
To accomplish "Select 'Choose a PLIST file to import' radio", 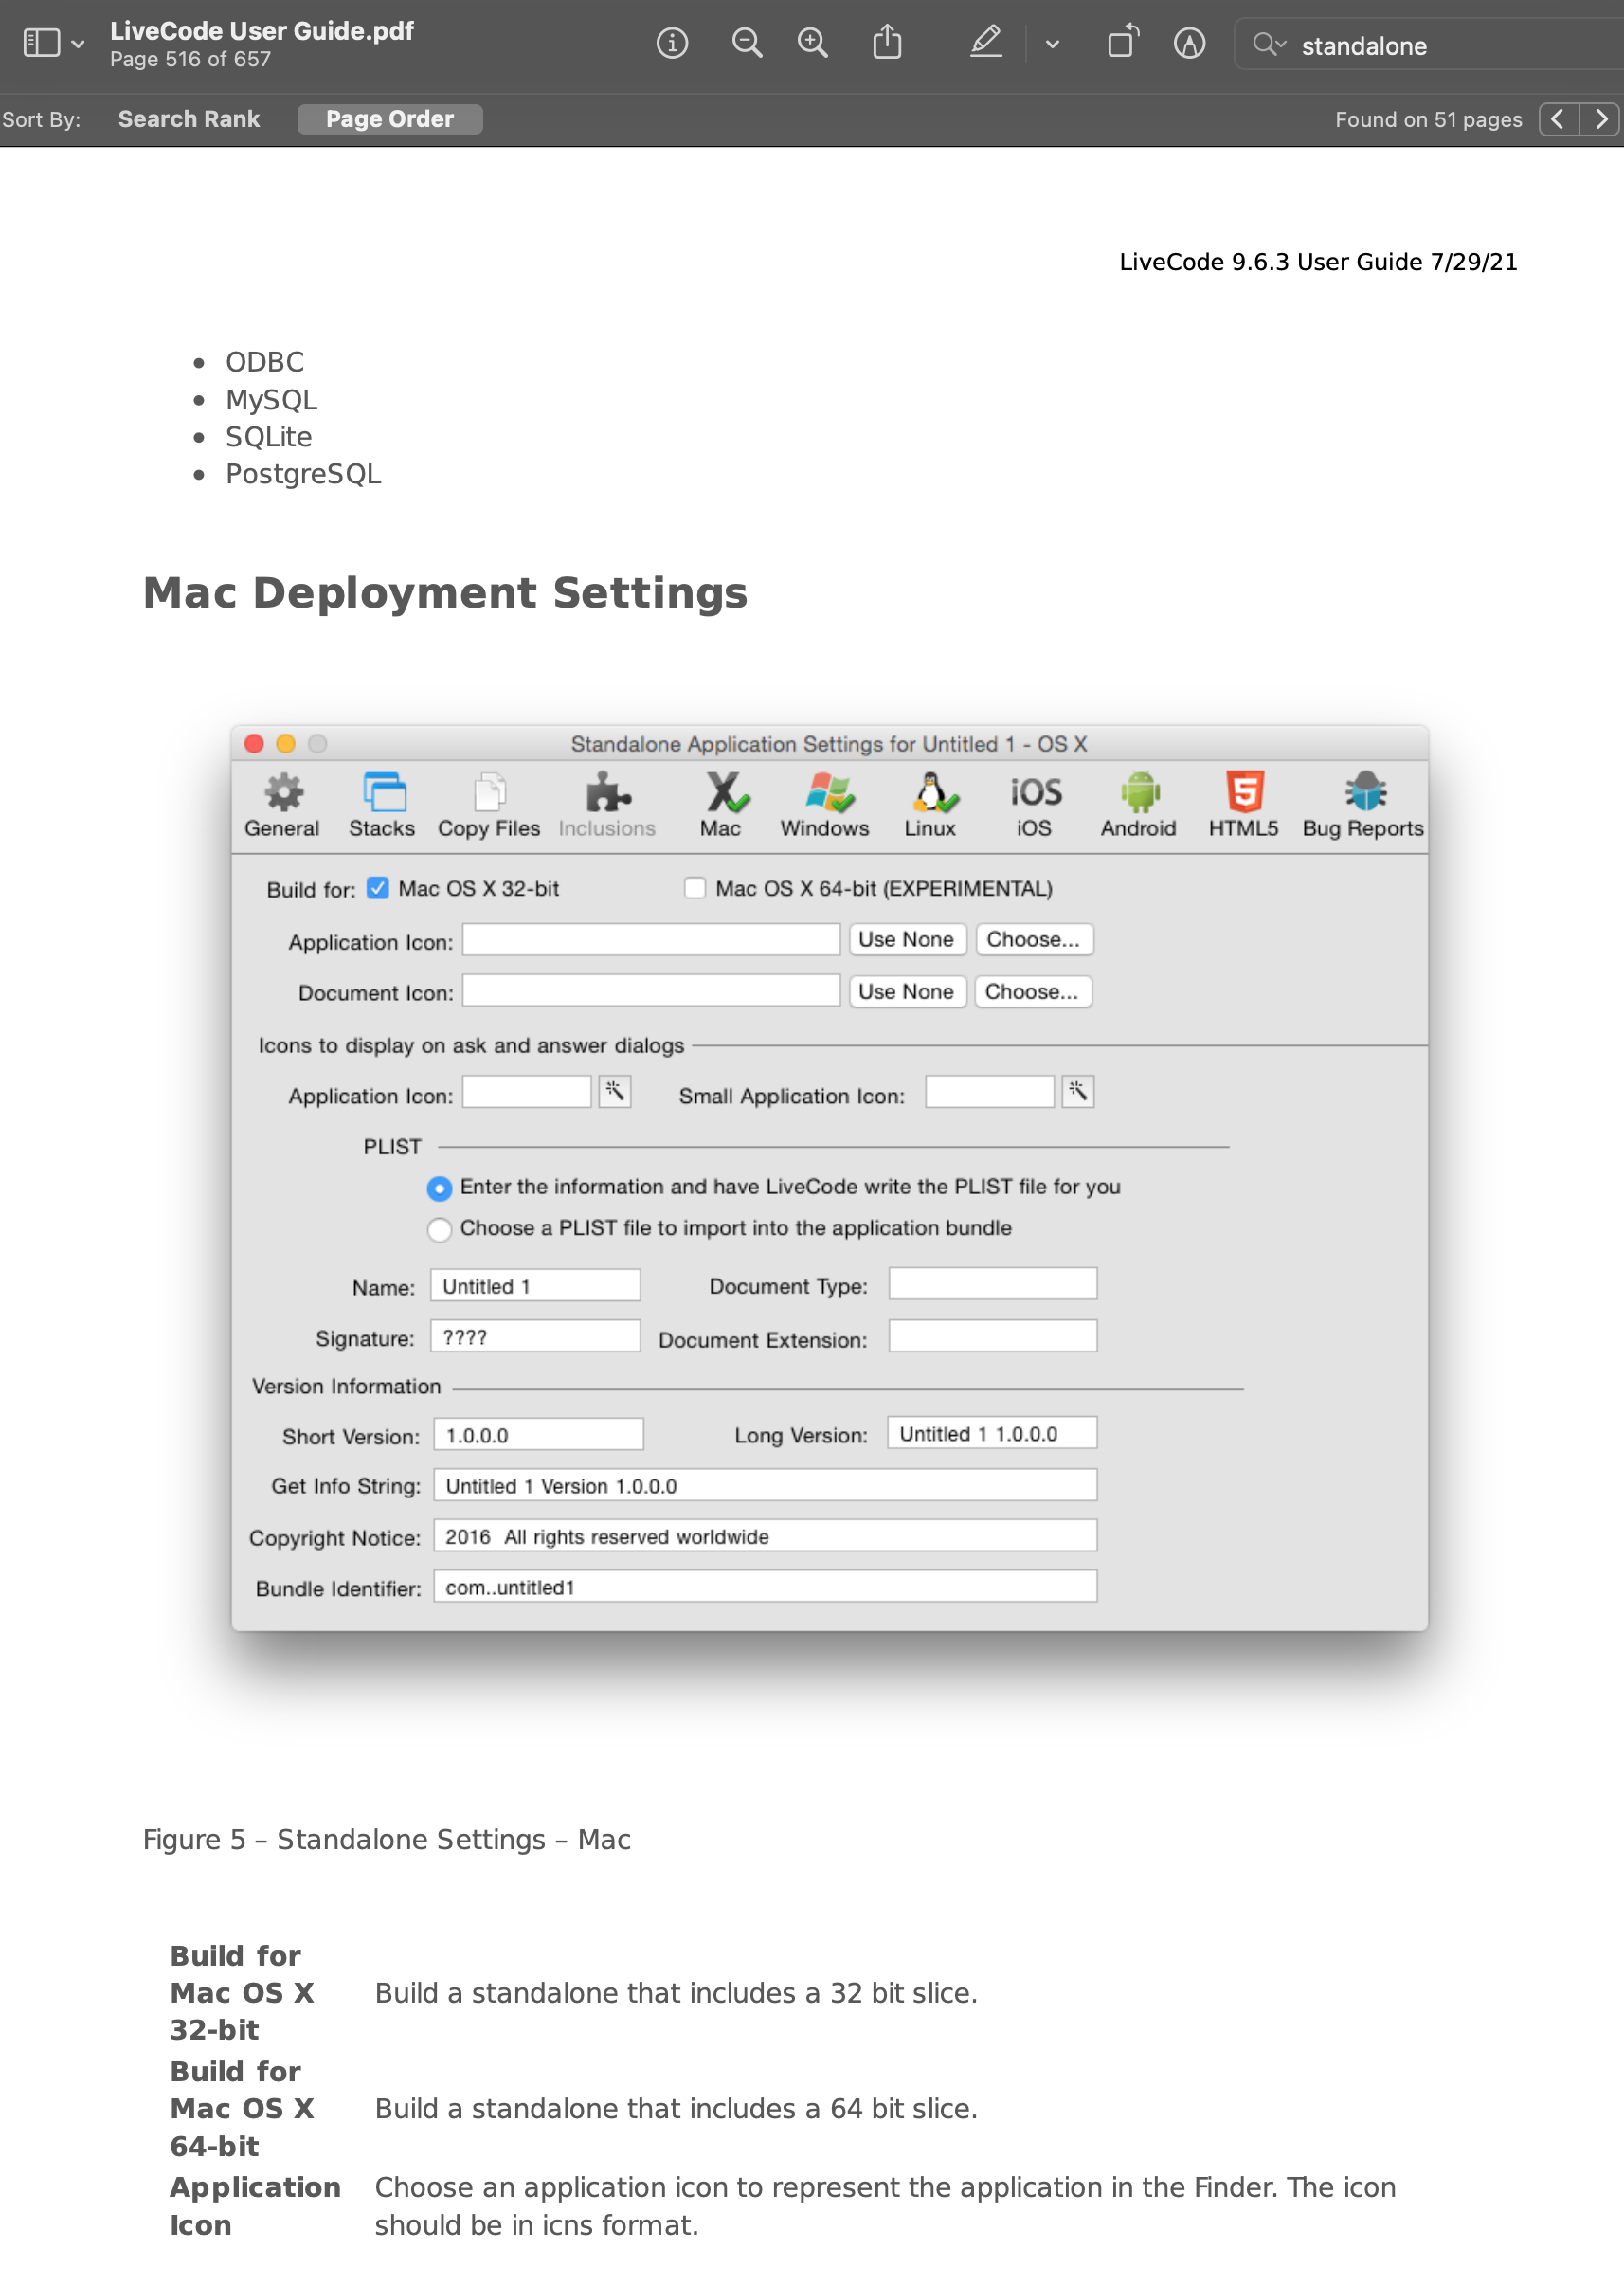I will [x=439, y=1229].
